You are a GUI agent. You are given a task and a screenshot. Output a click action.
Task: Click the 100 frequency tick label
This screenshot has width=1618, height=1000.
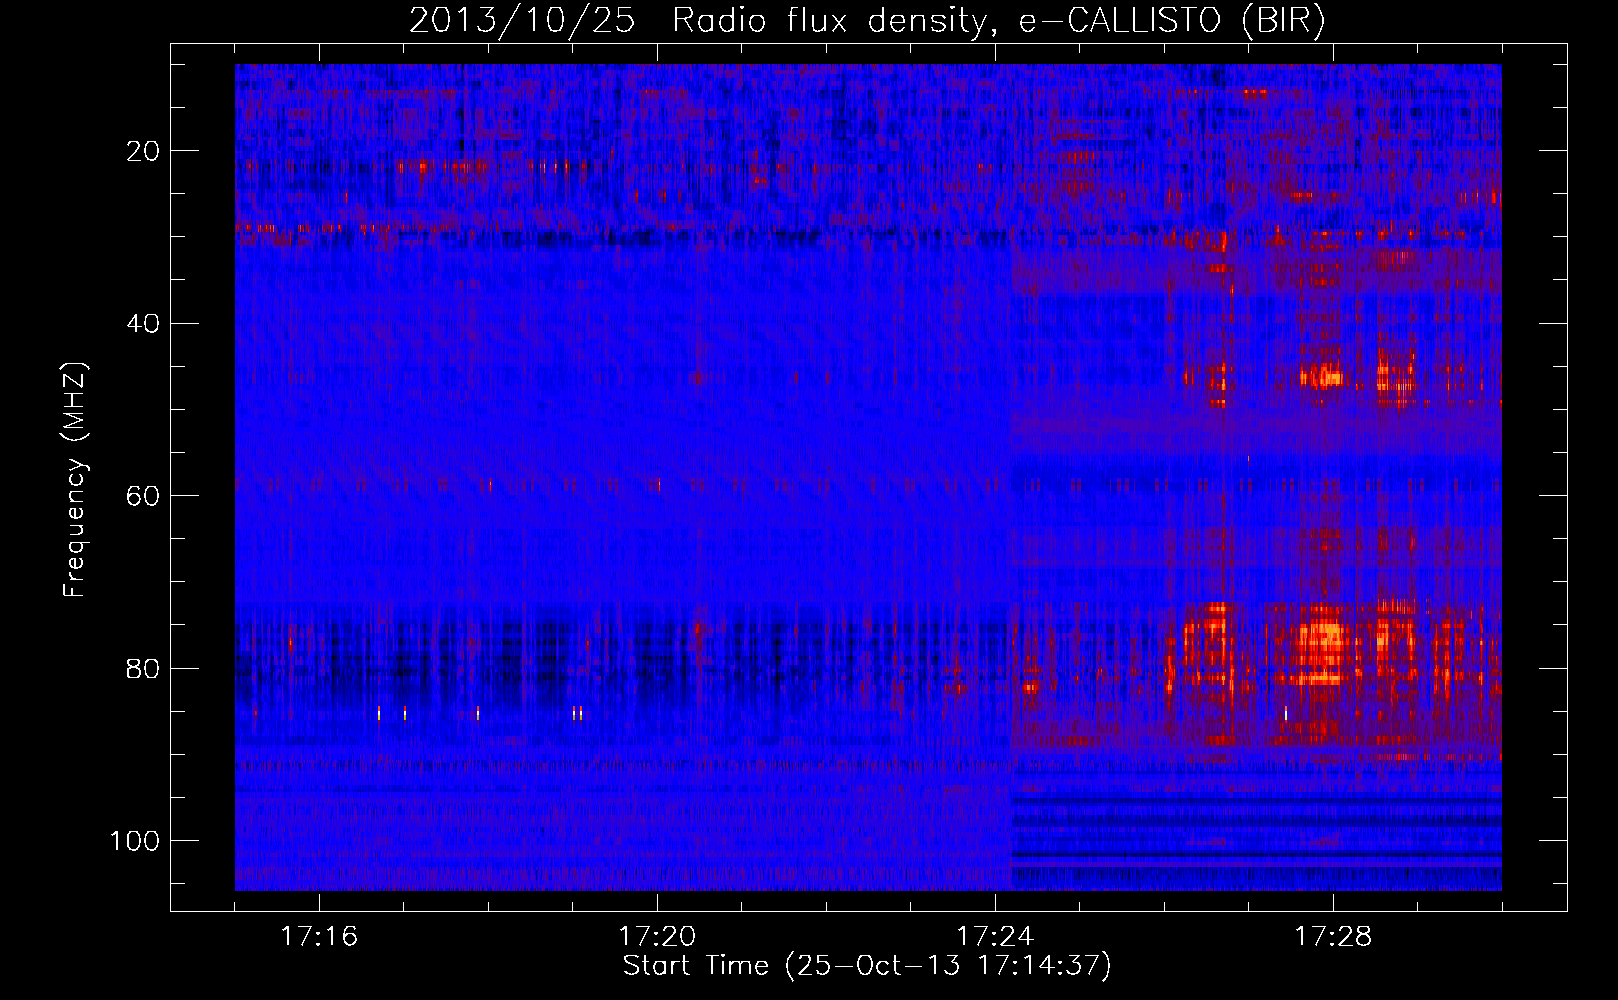point(135,841)
